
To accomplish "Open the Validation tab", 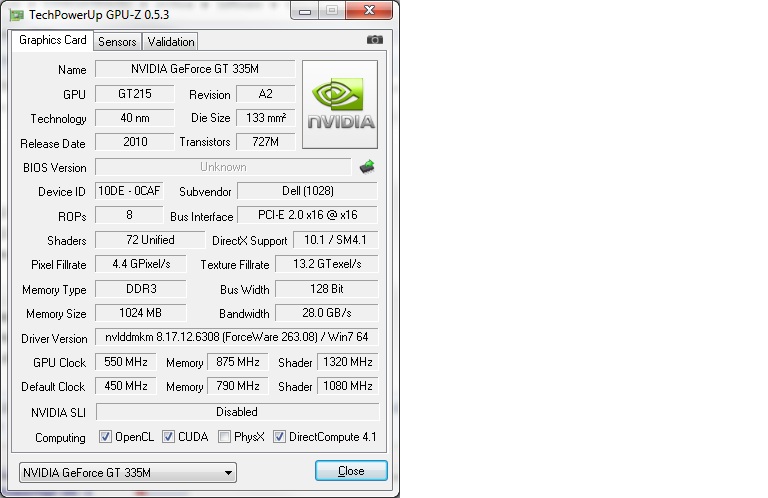I will click(x=171, y=42).
